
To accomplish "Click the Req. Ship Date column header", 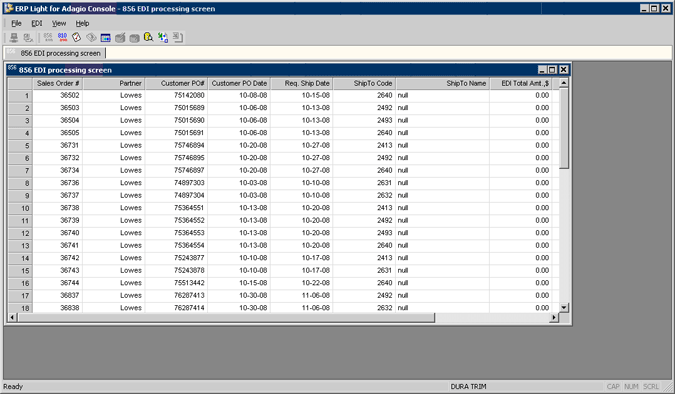I will (302, 84).
